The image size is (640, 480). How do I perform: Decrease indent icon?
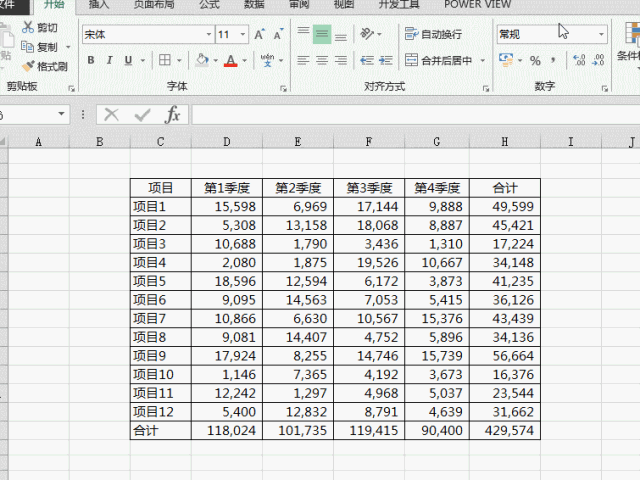[x=367, y=60]
